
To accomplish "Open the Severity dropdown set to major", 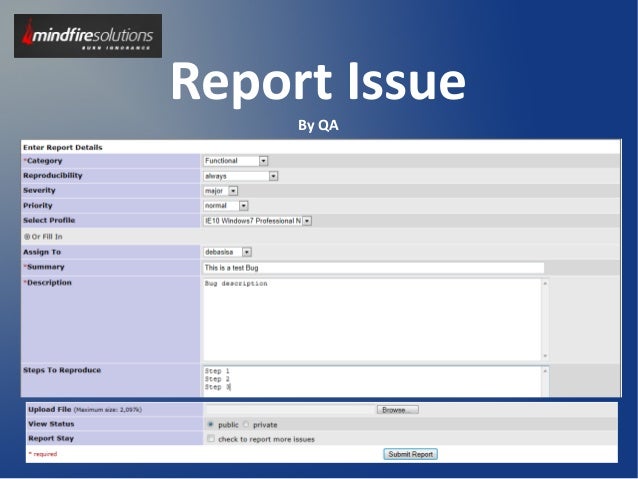I will tap(220, 190).
